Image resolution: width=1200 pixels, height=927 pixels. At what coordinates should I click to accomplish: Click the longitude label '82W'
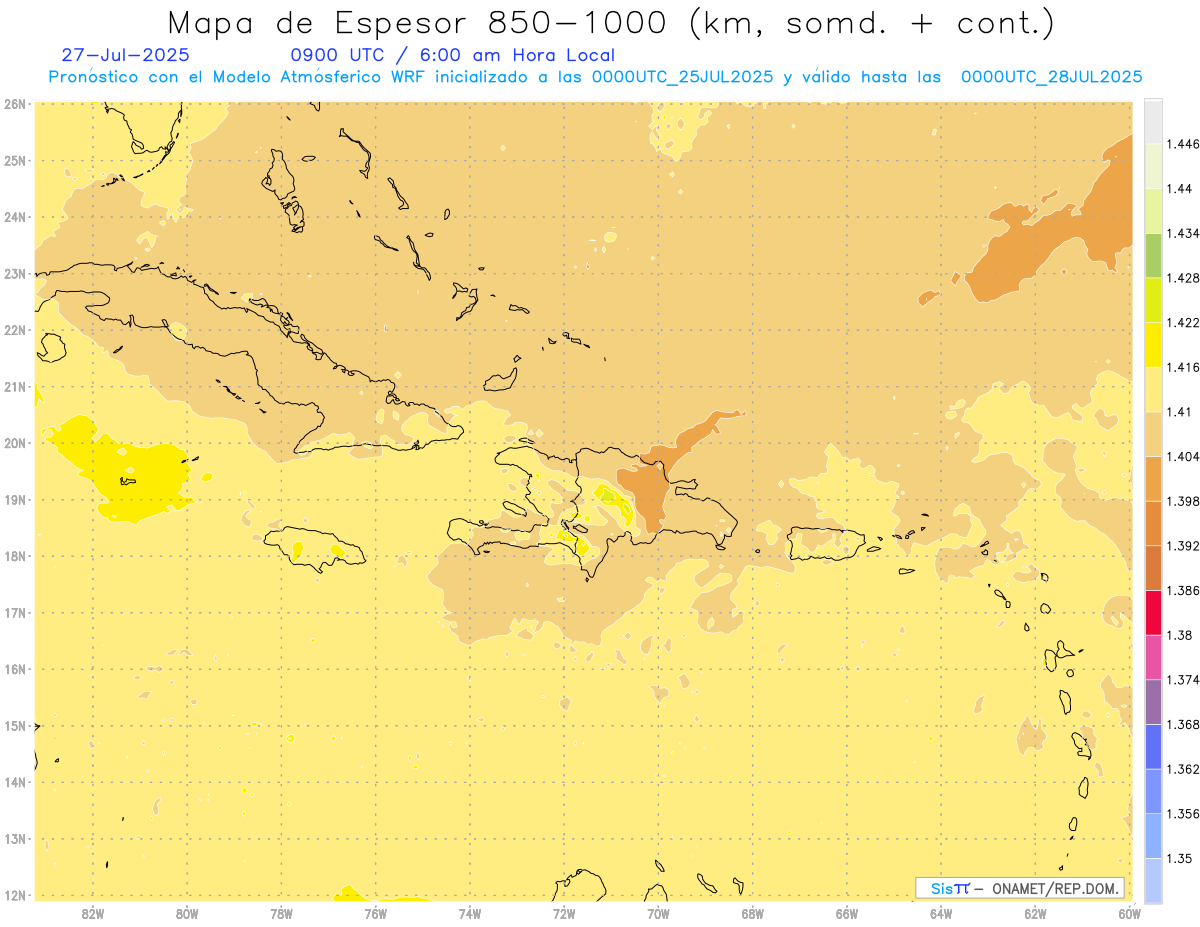click(x=92, y=913)
